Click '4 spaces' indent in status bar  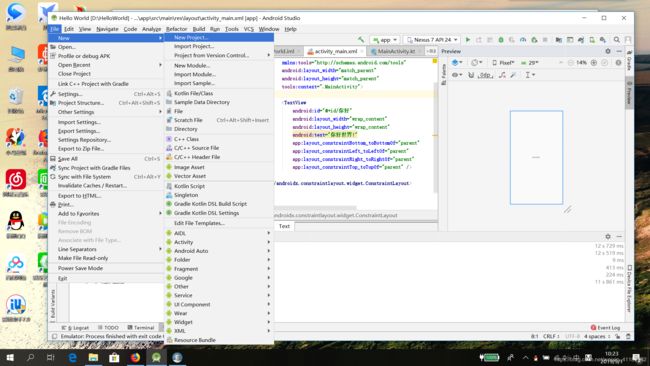(x=597, y=336)
